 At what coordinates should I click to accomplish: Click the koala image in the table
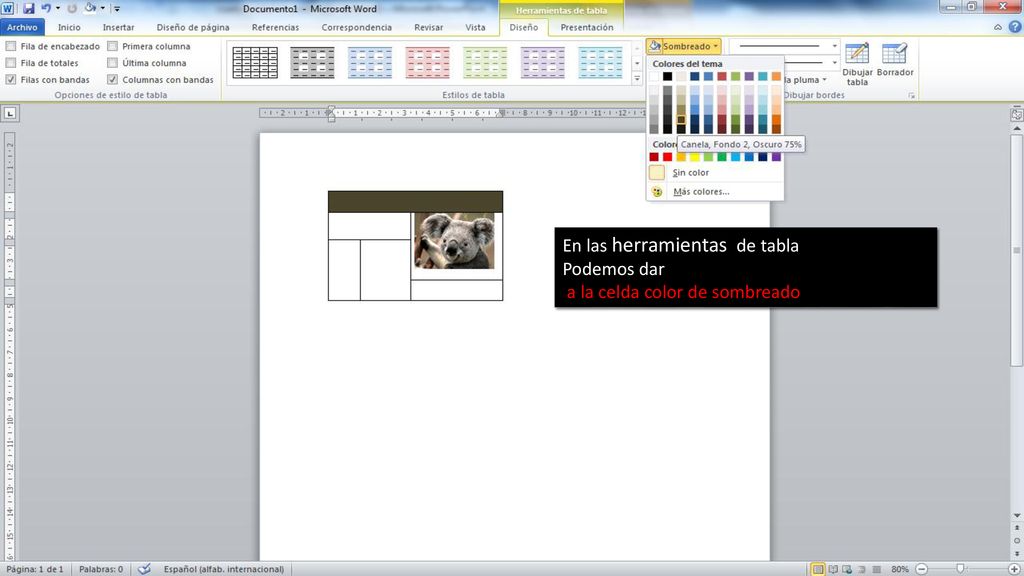454,241
